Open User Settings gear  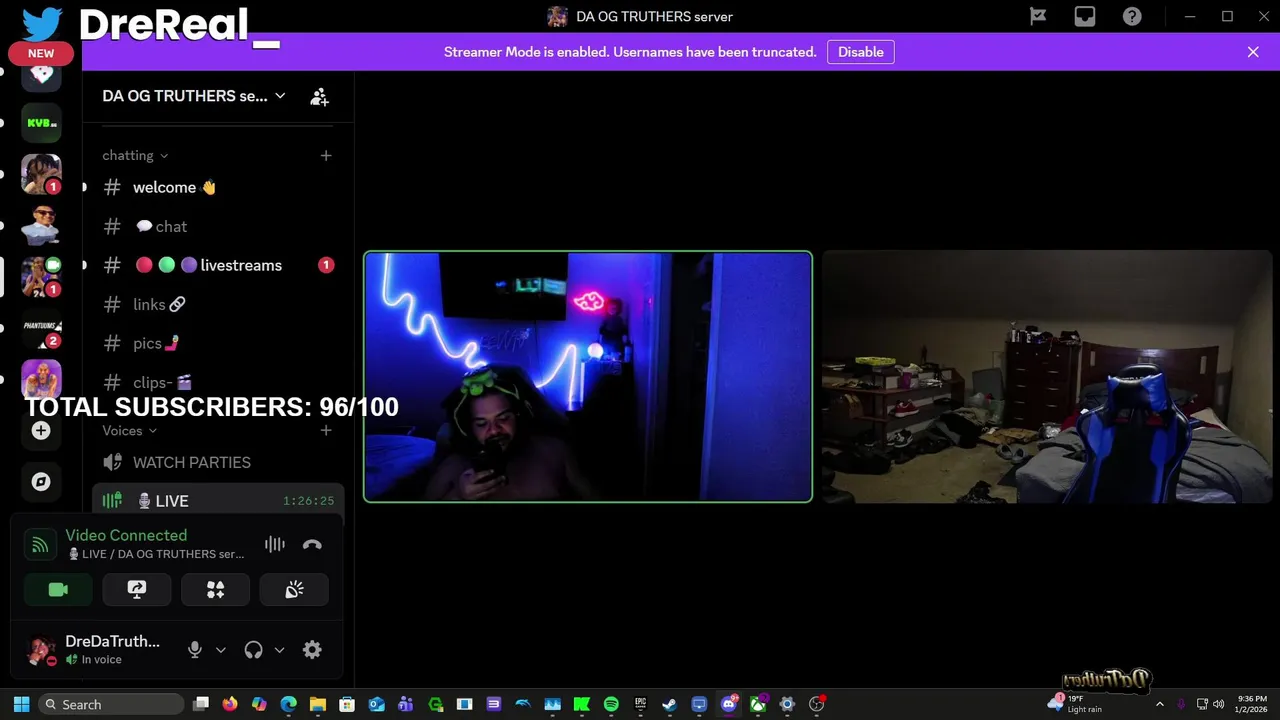coord(312,650)
